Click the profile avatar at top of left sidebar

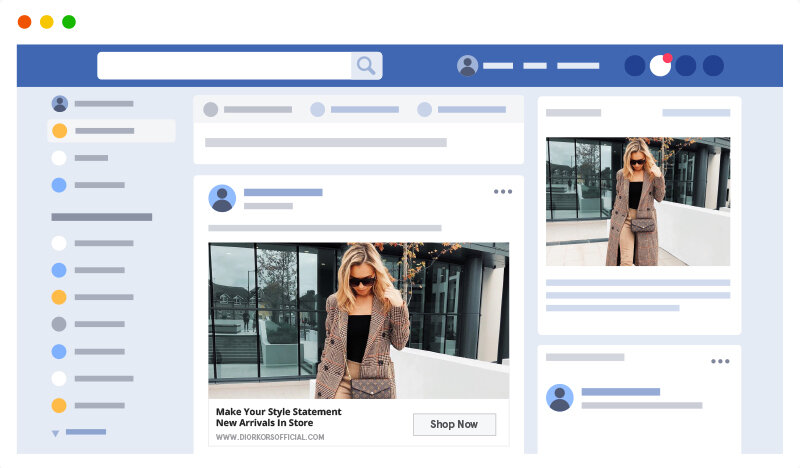point(59,103)
